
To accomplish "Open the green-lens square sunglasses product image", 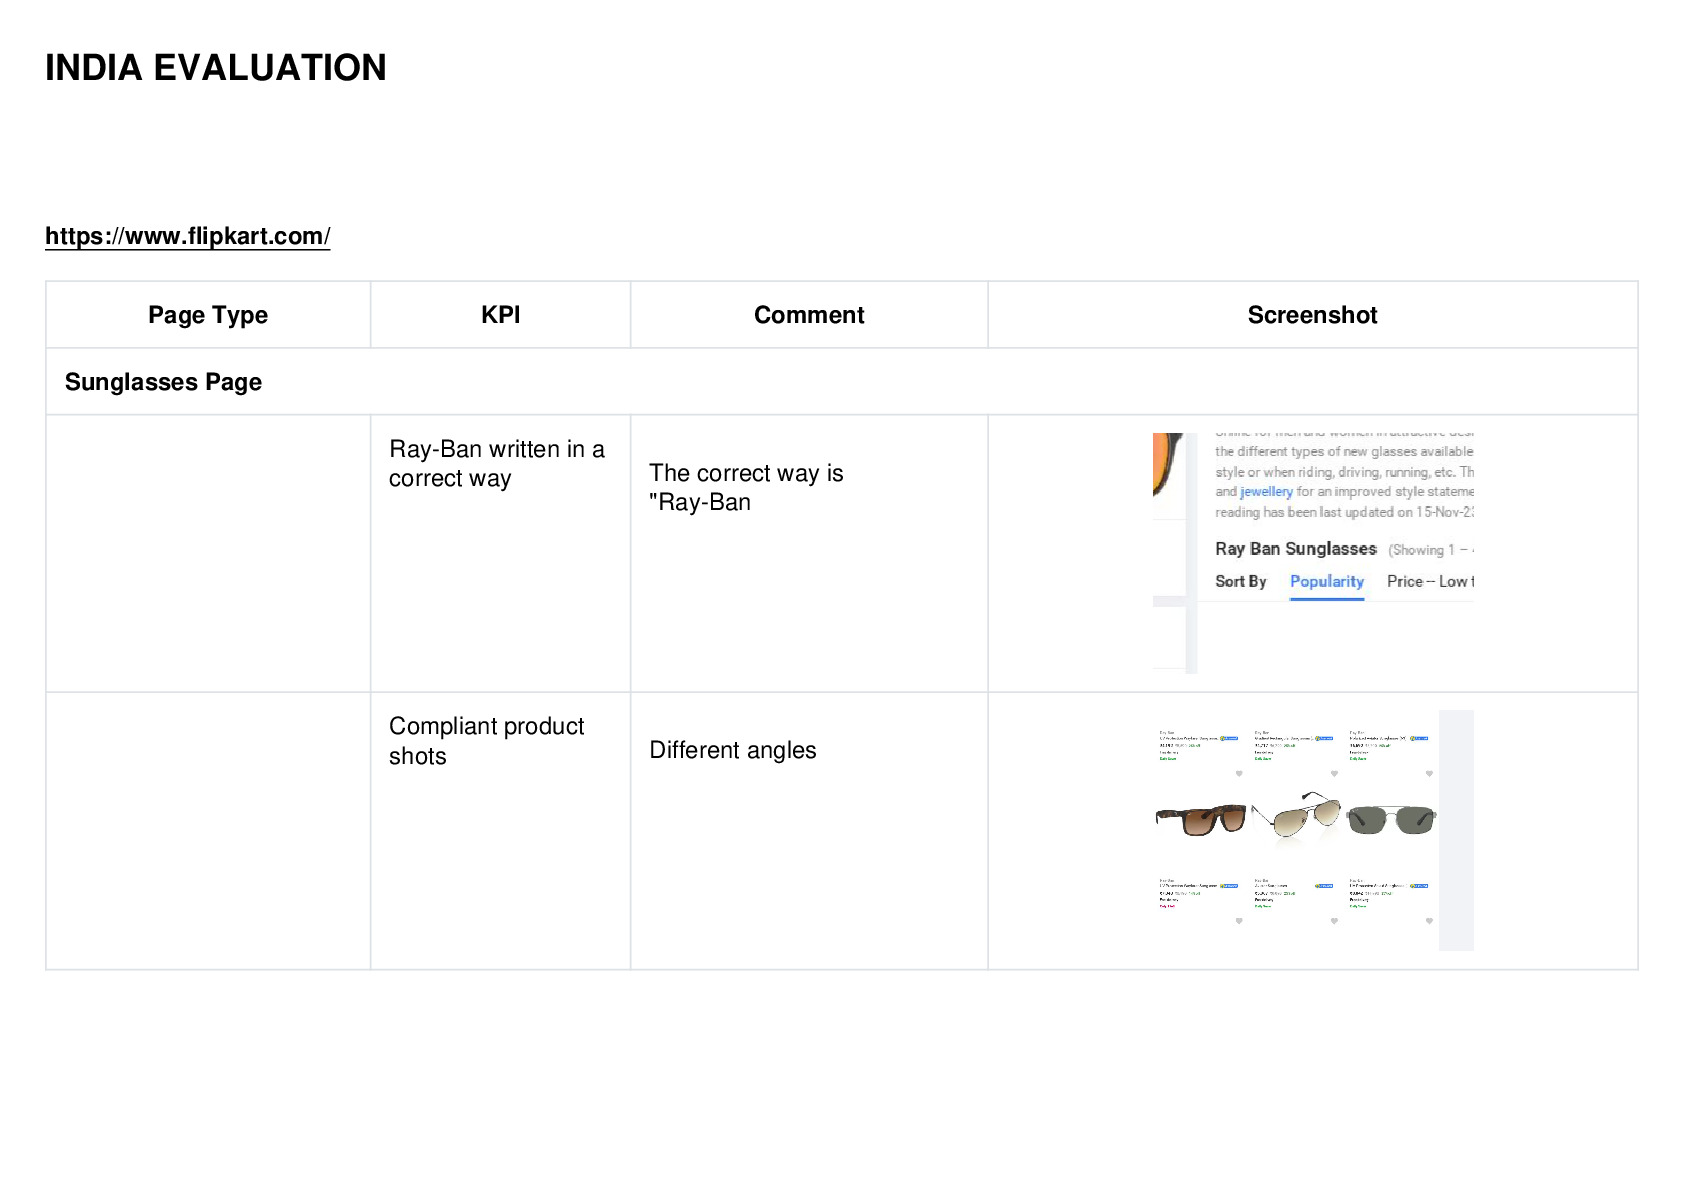I will 1392,819.
